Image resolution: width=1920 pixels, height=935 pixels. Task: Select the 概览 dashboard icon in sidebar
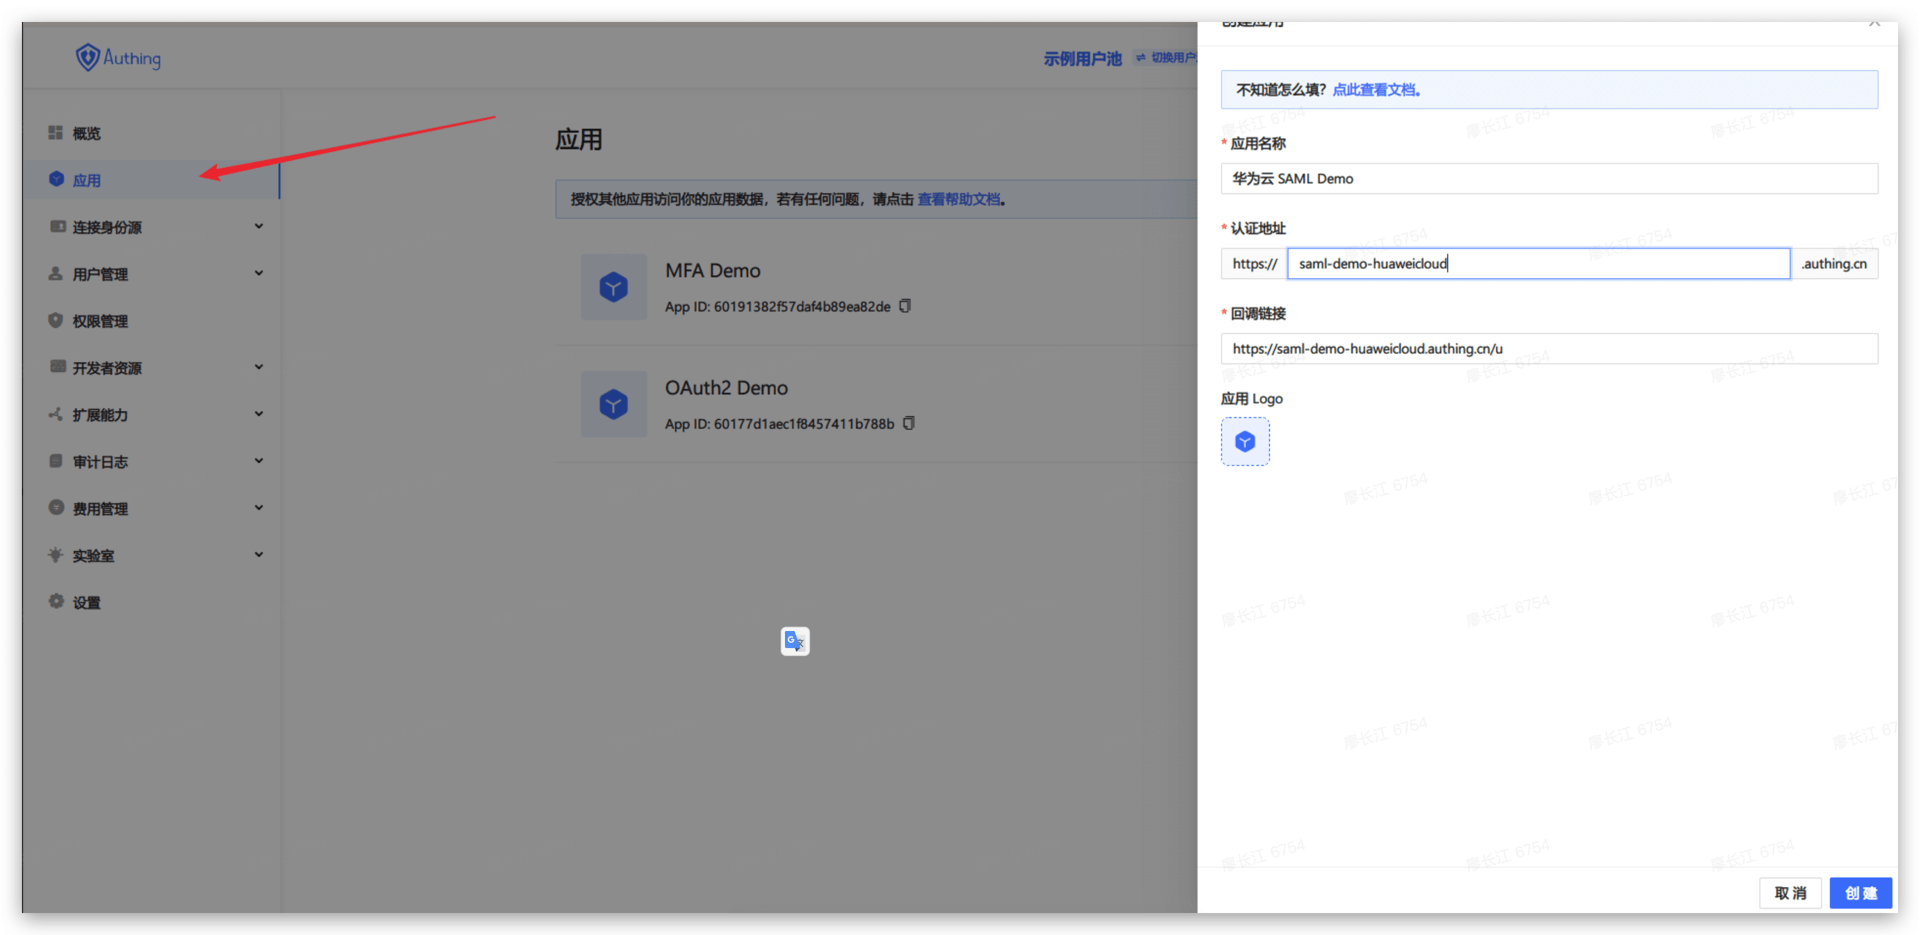pos(56,132)
